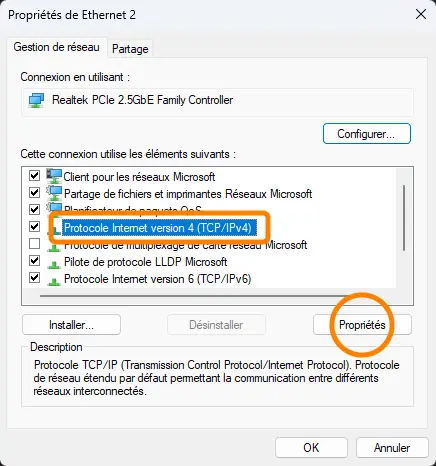The height and width of the screenshot is (466, 436).
Task: Enable the Protocole de multiplexage checkbox
Action: [x=35, y=244]
